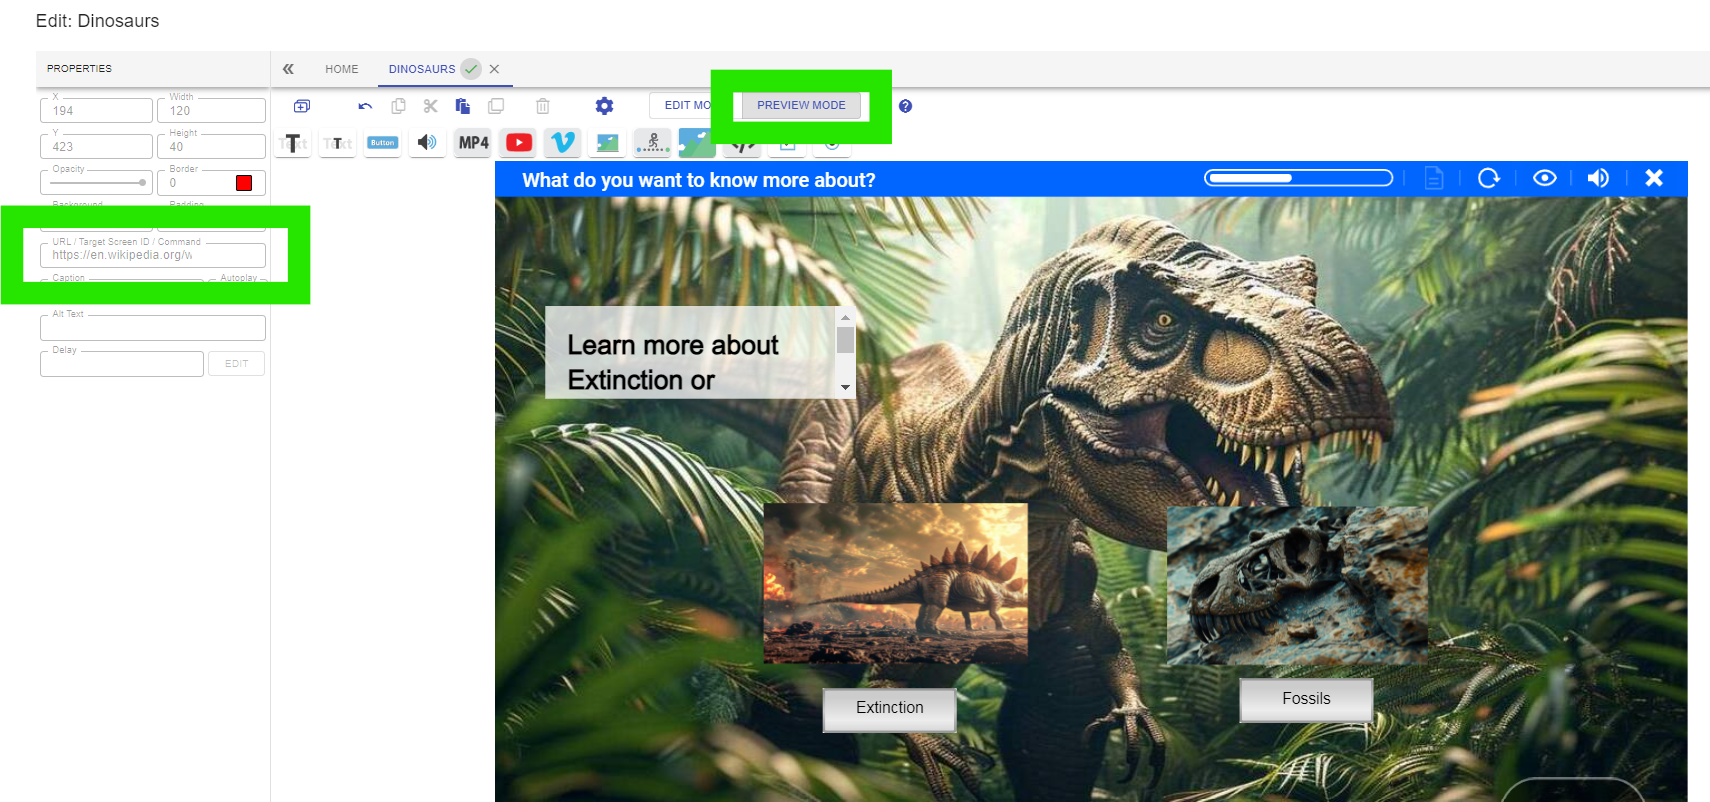Add an audio element
The image size is (1710, 802).
point(427,143)
